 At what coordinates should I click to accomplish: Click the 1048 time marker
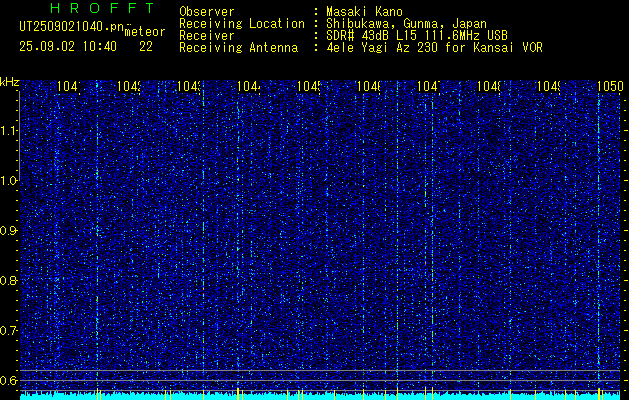pyautogui.click(x=489, y=86)
